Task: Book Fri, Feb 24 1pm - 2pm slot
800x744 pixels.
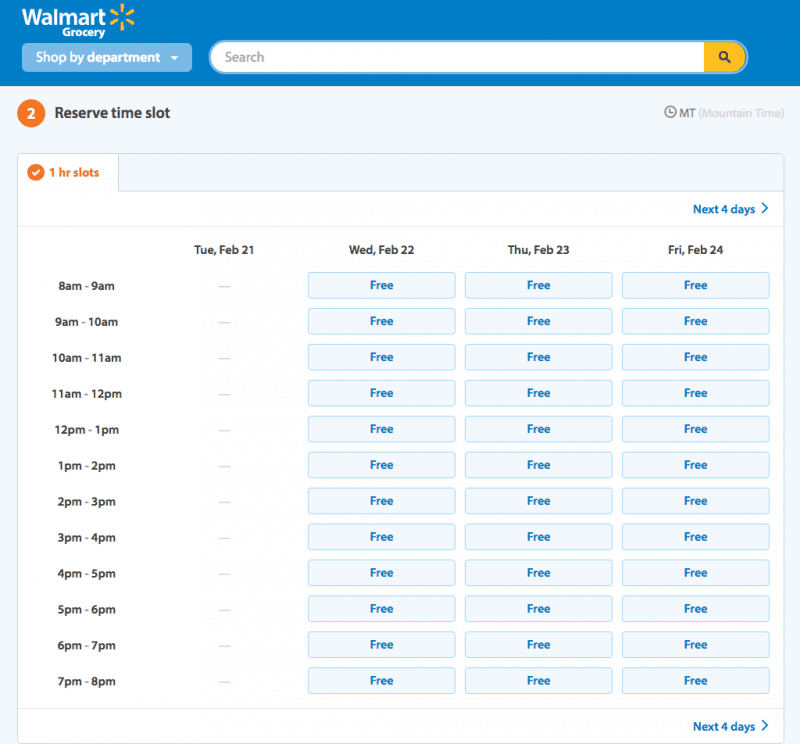Action: 696,465
